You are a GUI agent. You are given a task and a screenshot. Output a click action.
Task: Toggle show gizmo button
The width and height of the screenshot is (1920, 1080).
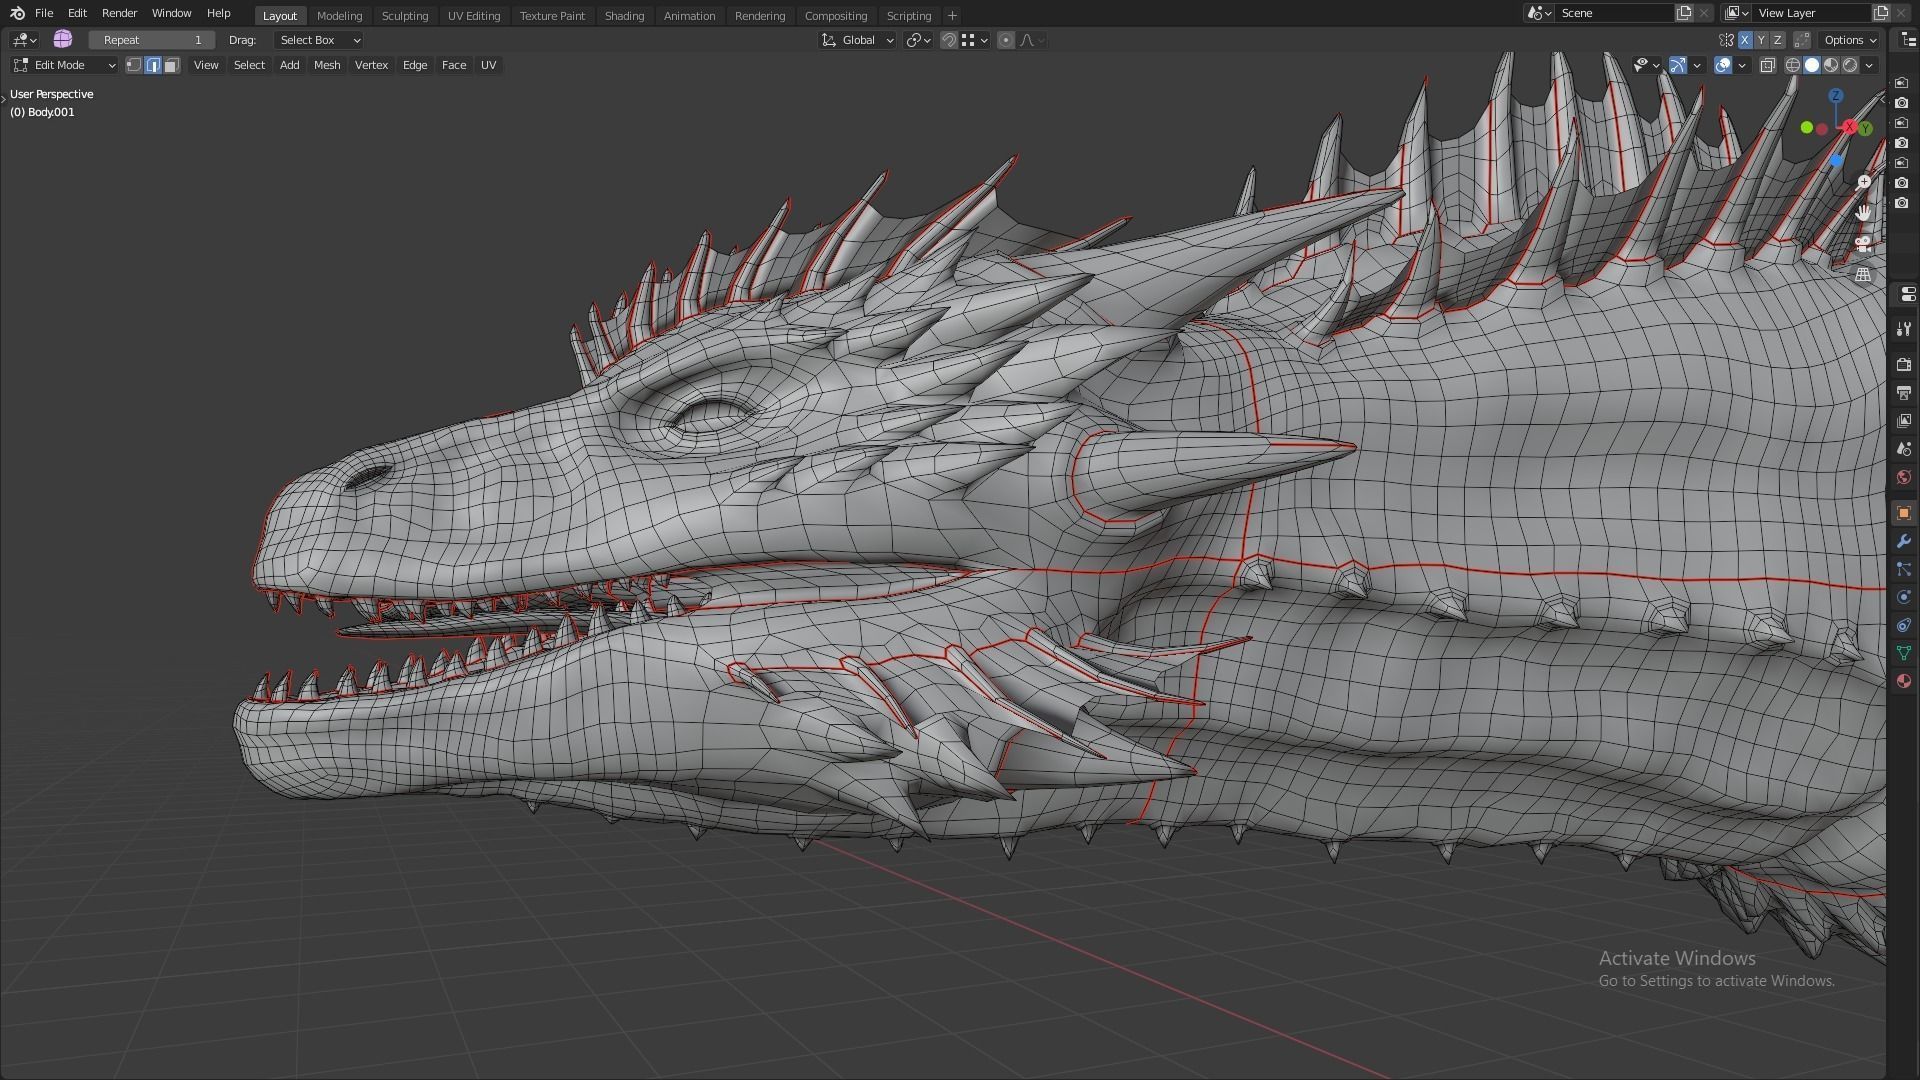coord(1678,65)
